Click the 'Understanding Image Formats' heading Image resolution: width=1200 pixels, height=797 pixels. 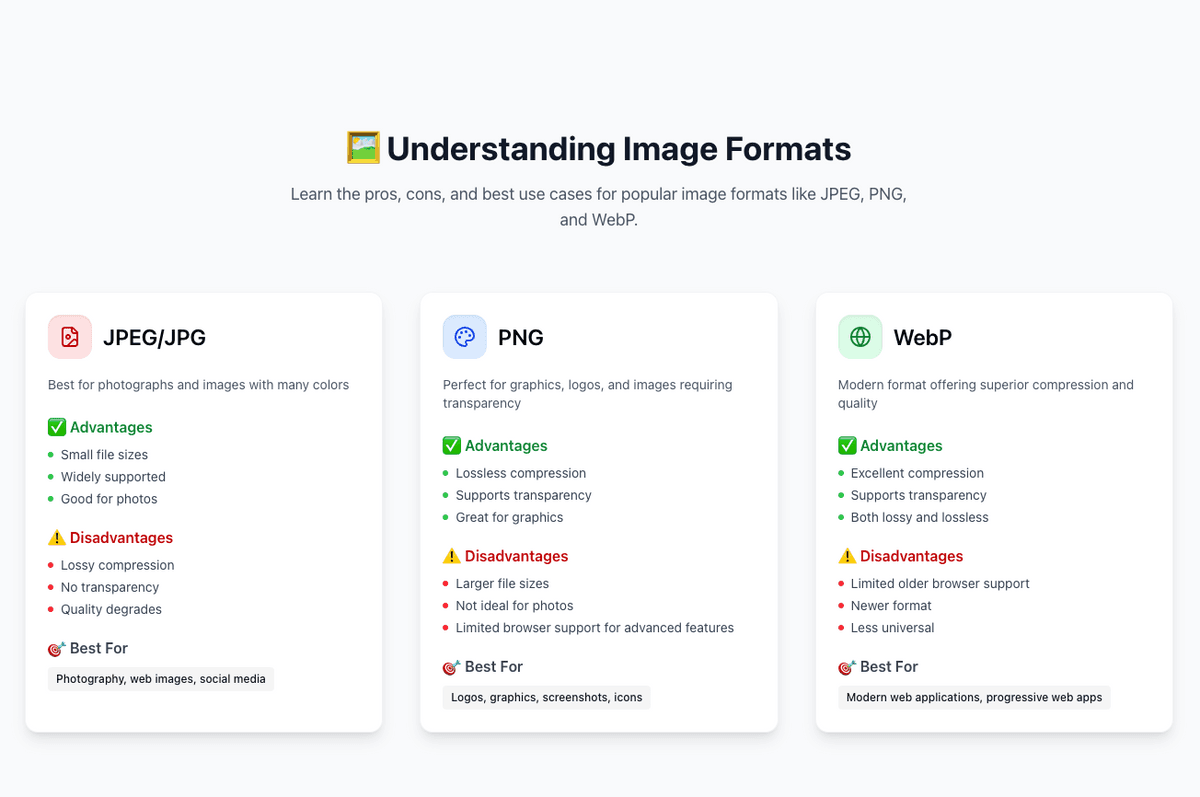coord(618,148)
